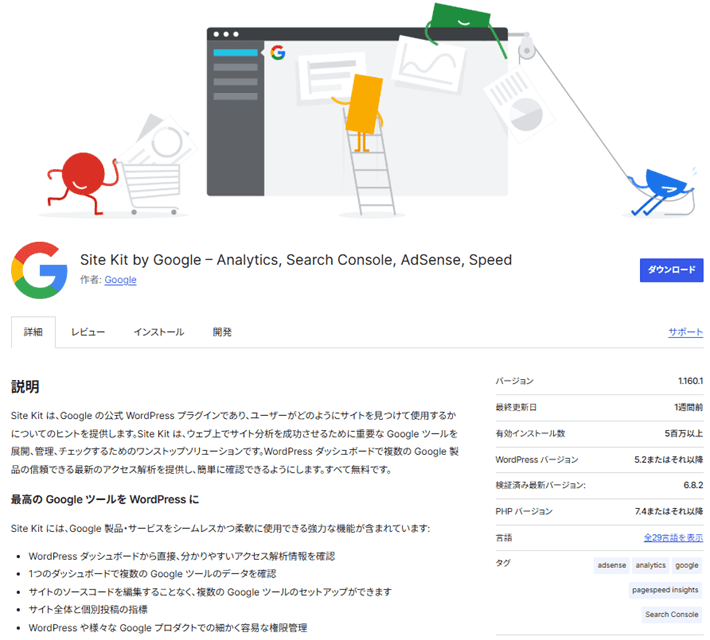Viewport: 710px width, 640px height.
Task: Click the ダウンロード download button
Action: pyautogui.click(x=671, y=270)
